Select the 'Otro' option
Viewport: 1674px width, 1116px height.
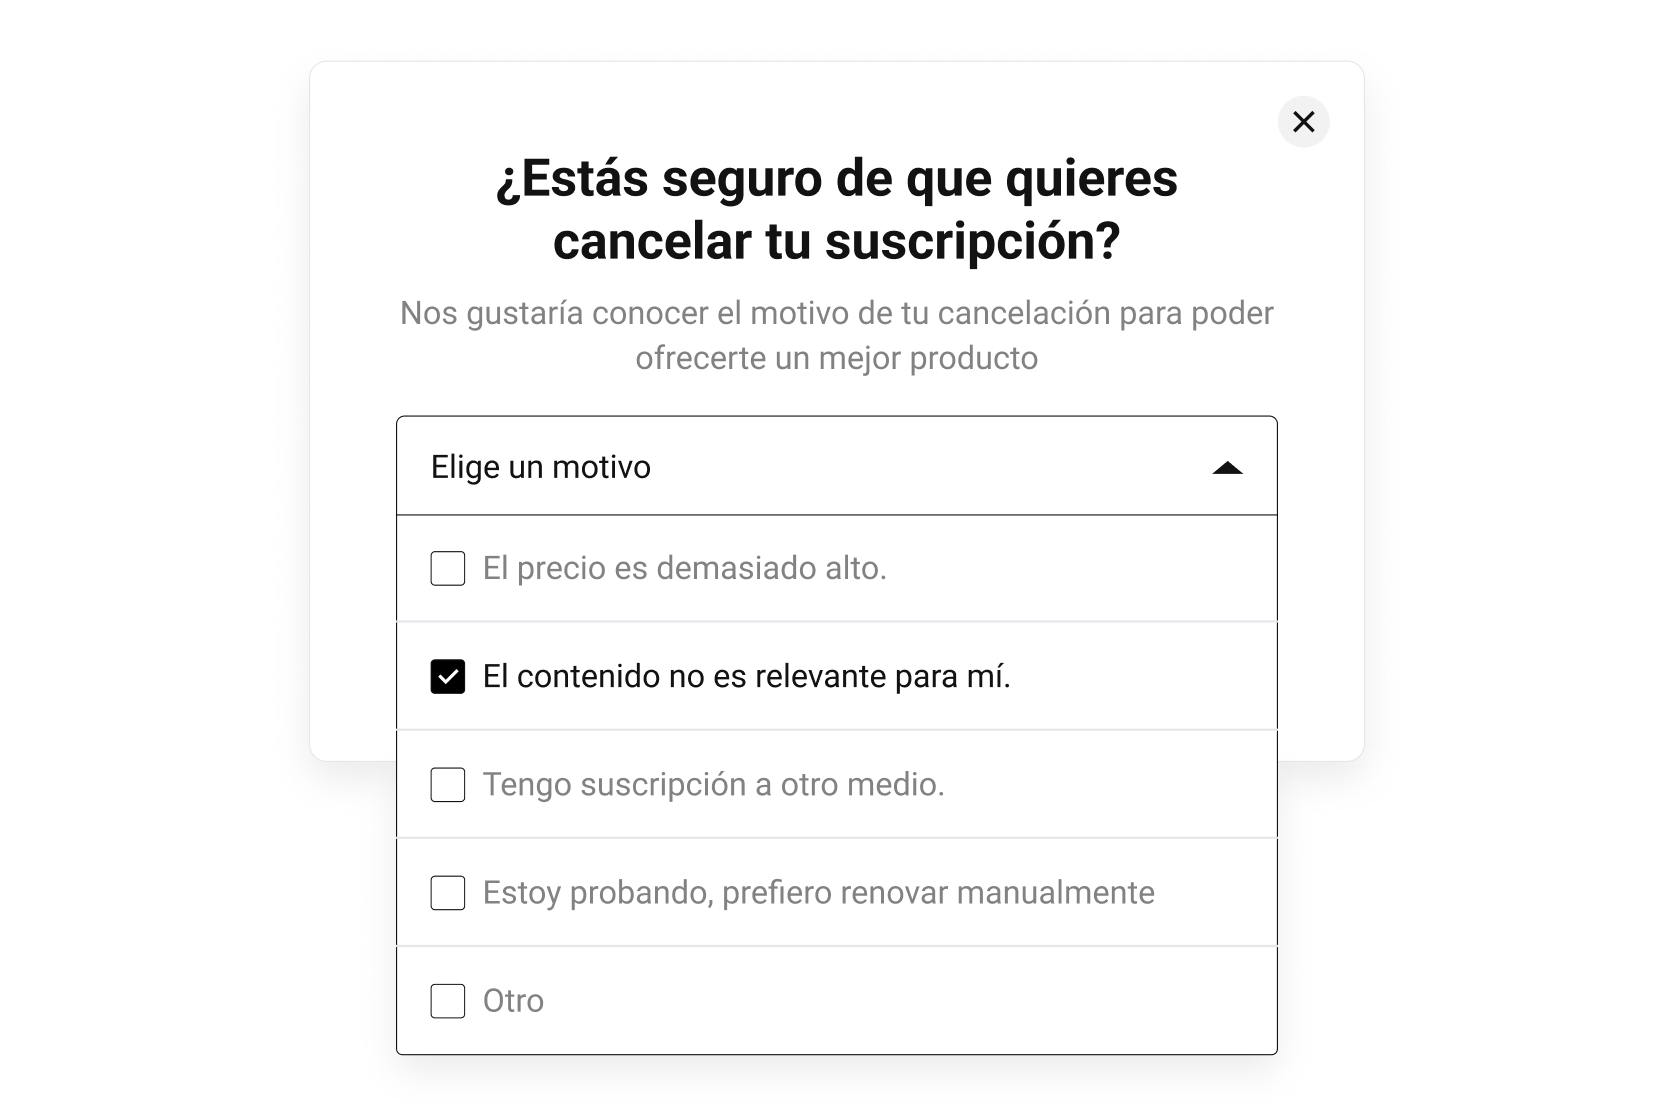click(x=447, y=1000)
